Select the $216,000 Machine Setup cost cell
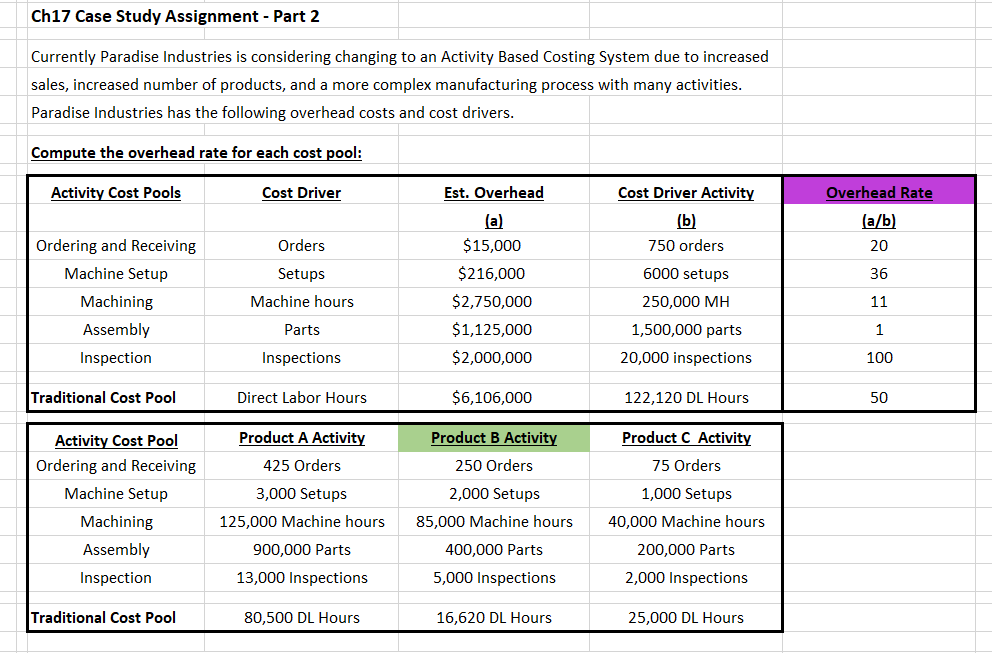Screen dimensions: 992x653 (x=493, y=273)
